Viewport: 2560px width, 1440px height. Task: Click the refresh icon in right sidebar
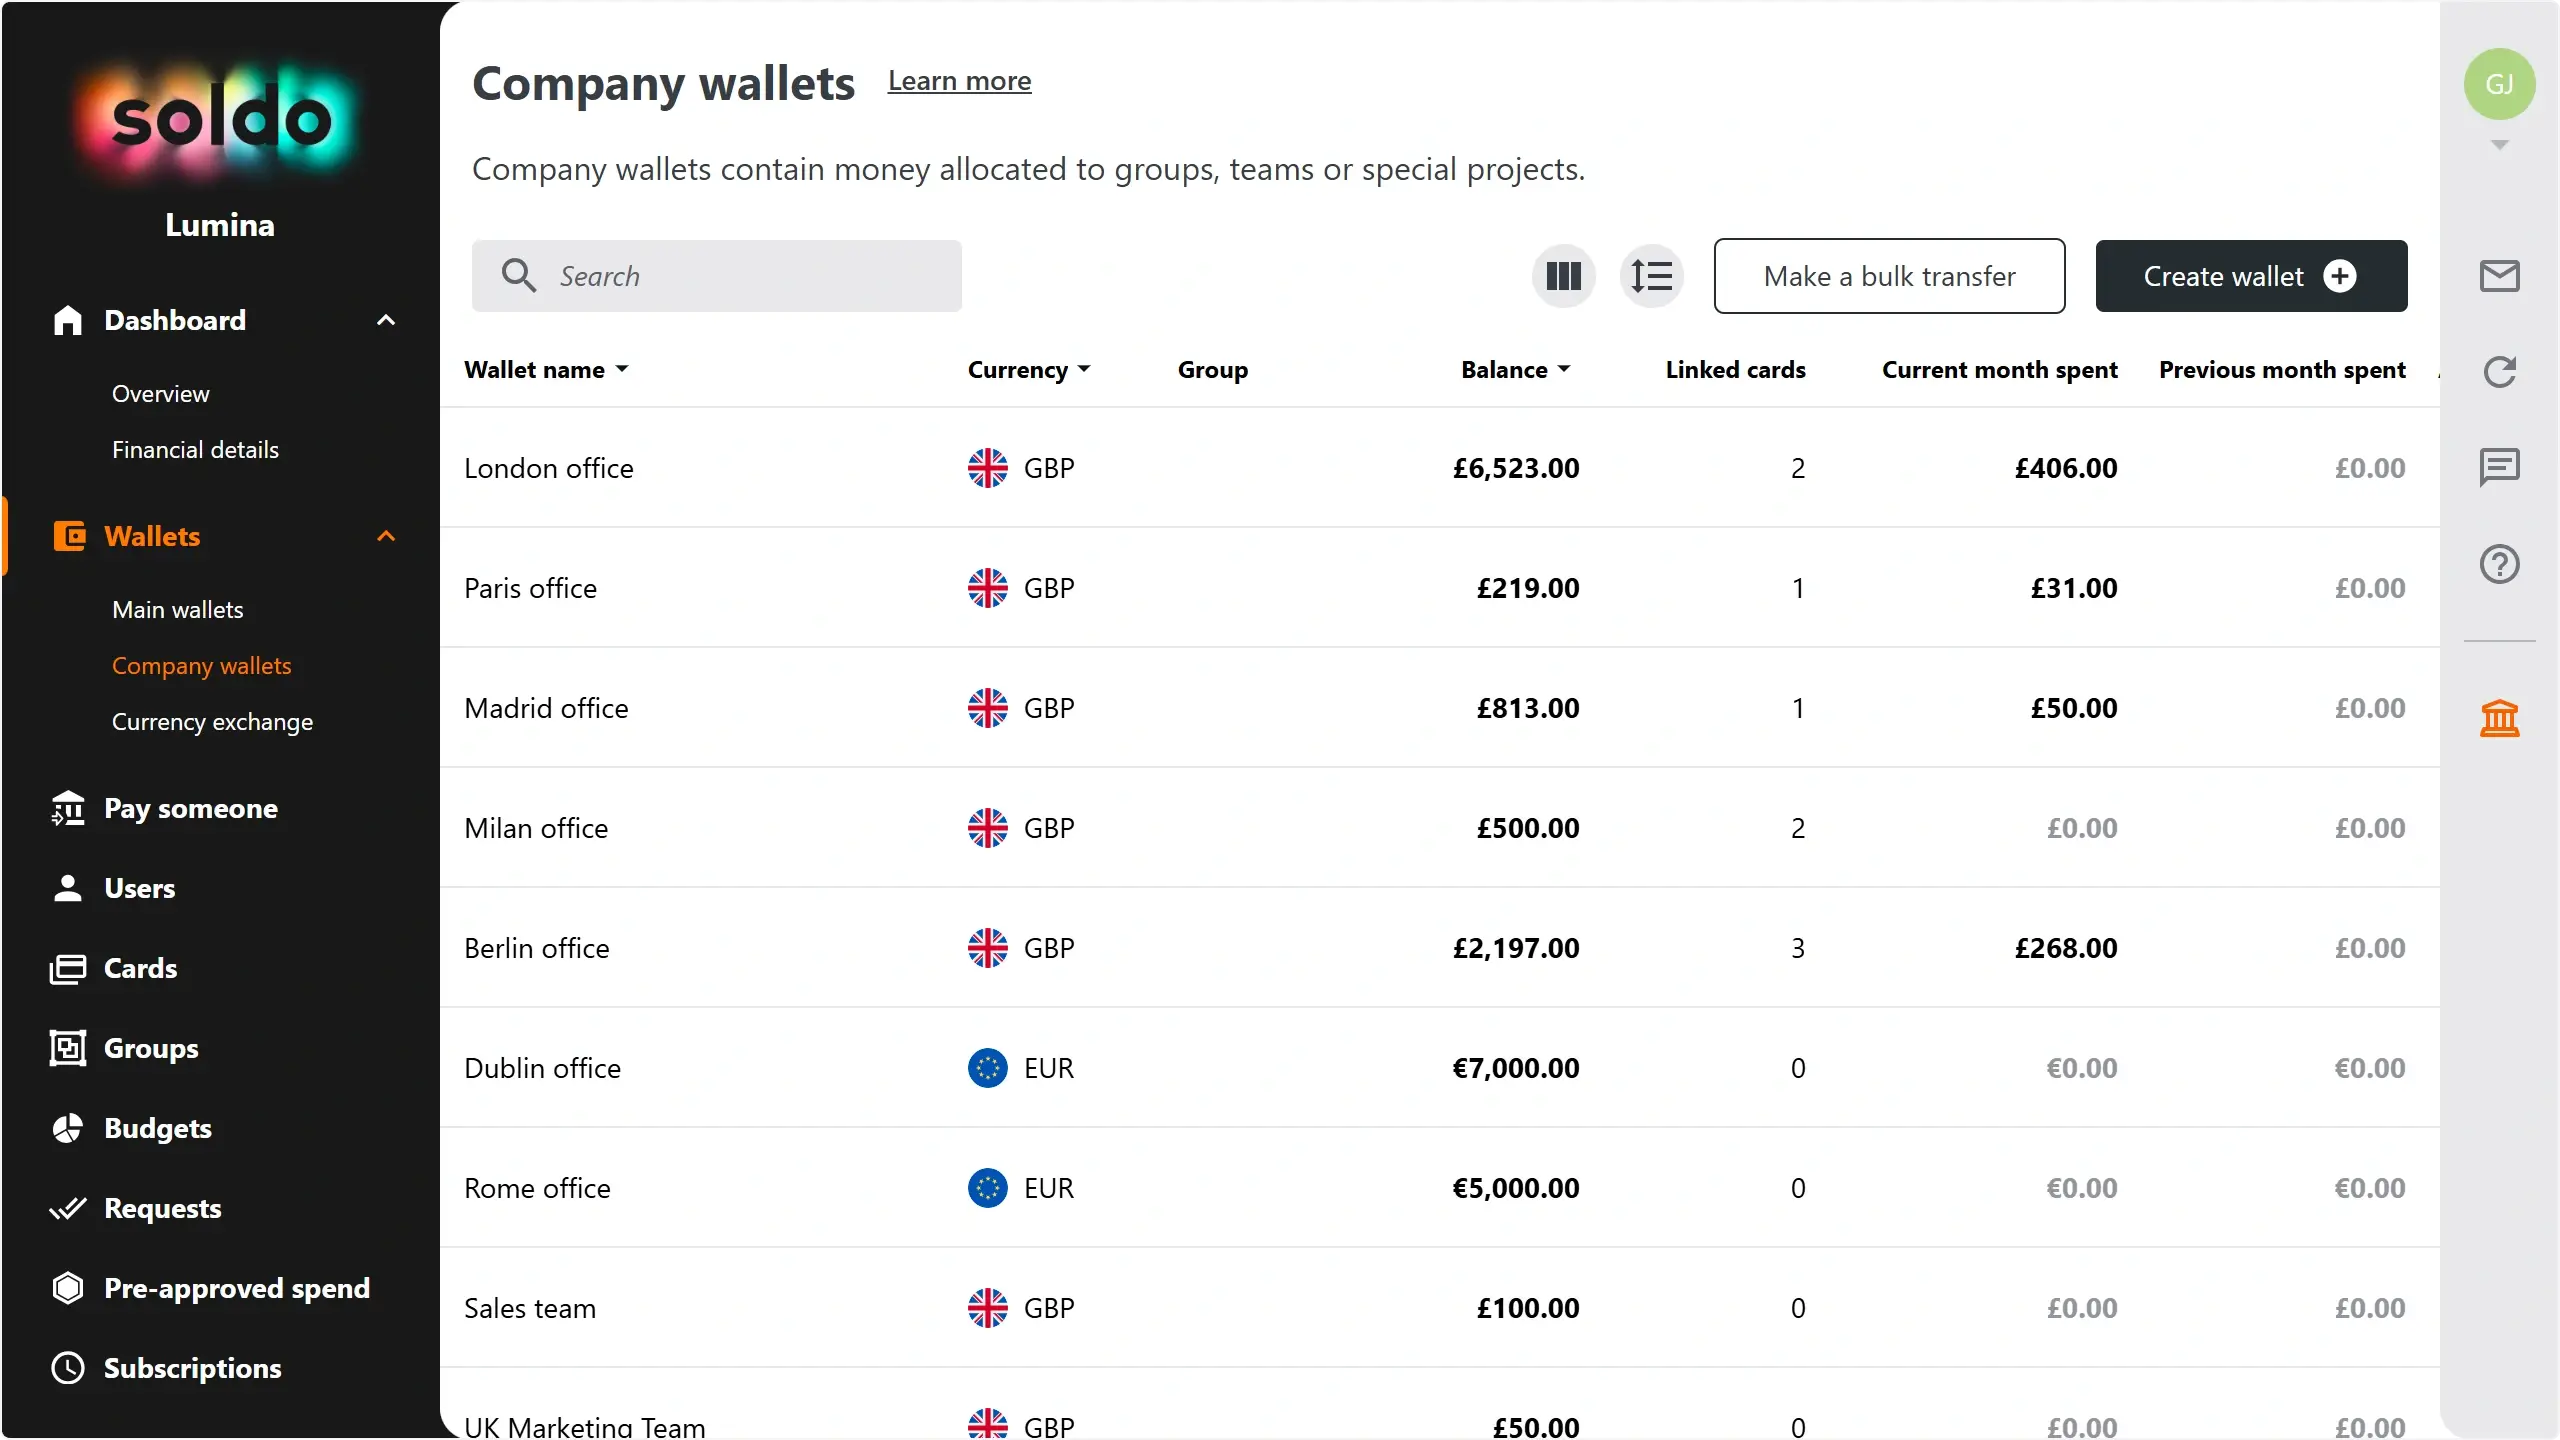(2499, 372)
